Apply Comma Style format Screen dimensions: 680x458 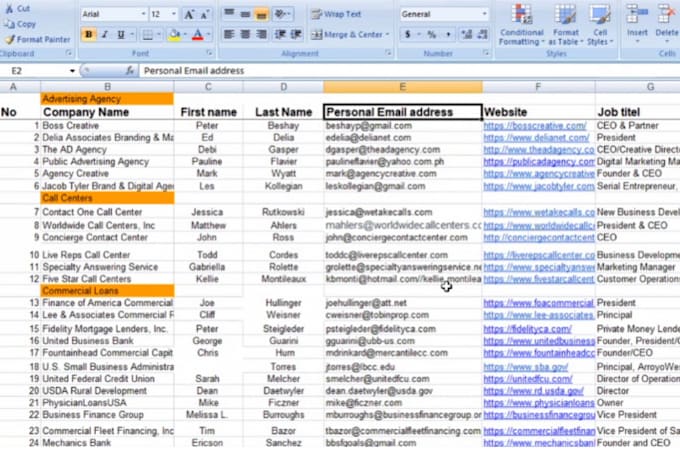click(448, 34)
